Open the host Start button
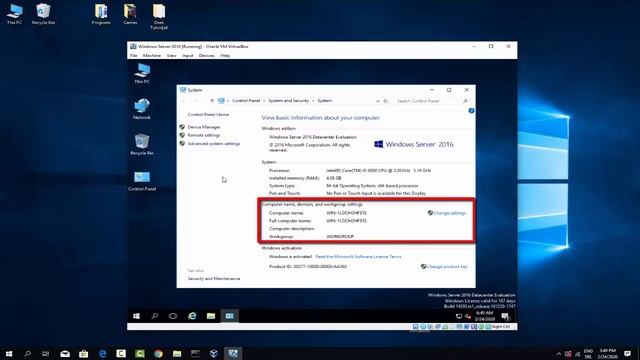Image resolution: width=640 pixels, height=360 pixels. pyautogui.click(x=9, y=353)
